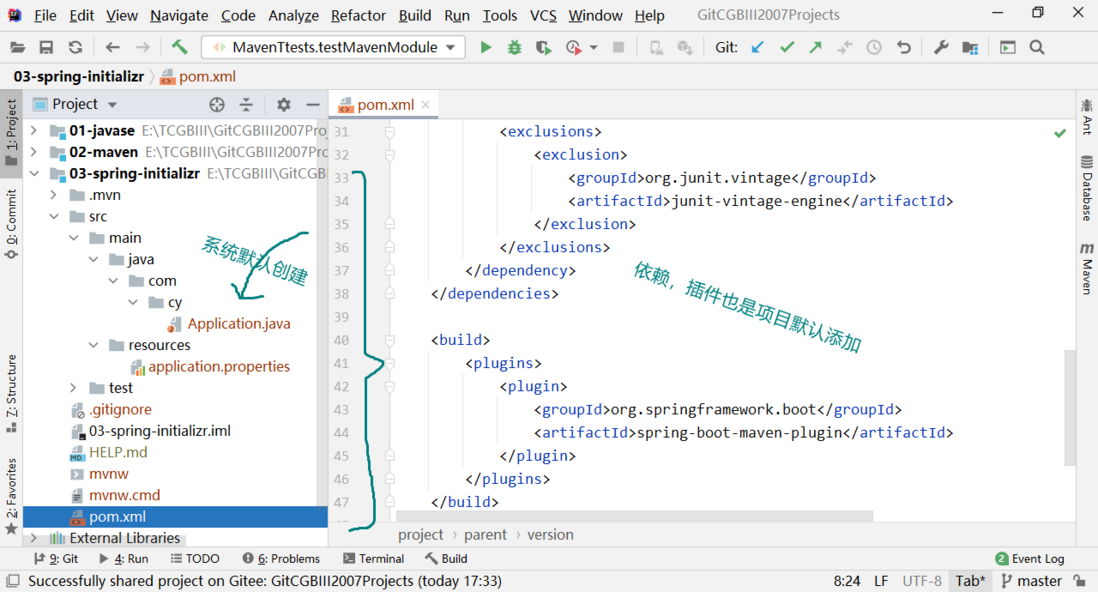The height and width of the screenshot is (592, 1098).
Task: Synchronize files with the refresh icon
Action: point(75,48)
